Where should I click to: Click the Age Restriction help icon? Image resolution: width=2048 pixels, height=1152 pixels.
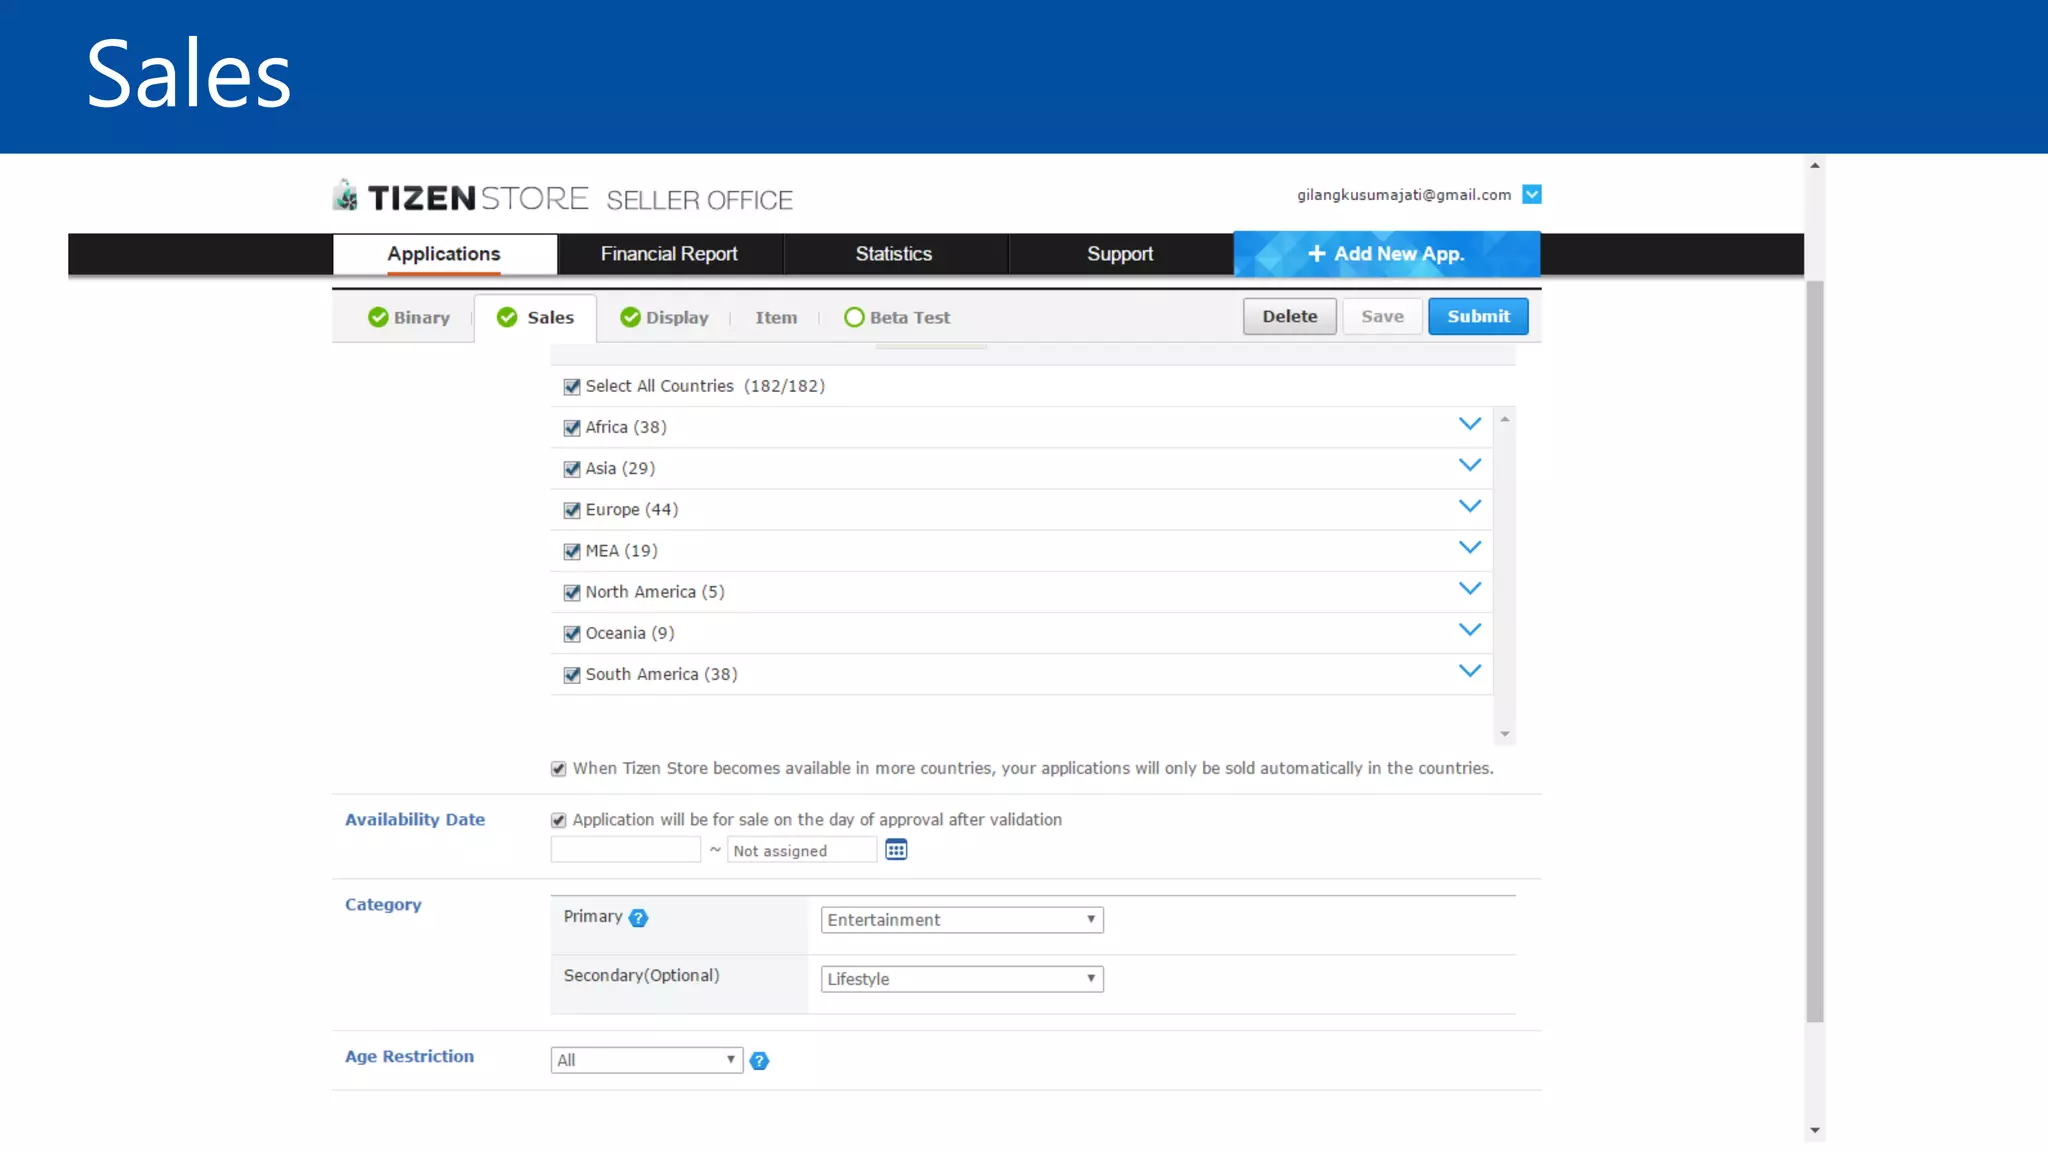point(759,1061)
